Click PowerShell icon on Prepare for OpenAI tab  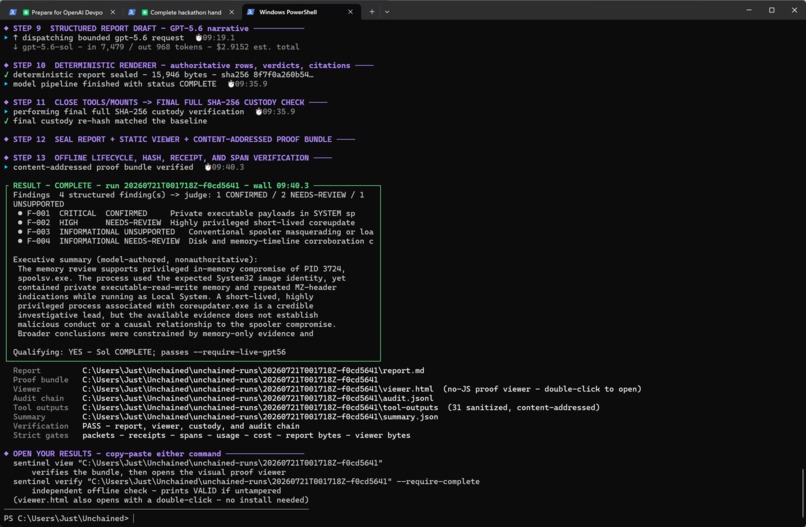pos(13,12)
